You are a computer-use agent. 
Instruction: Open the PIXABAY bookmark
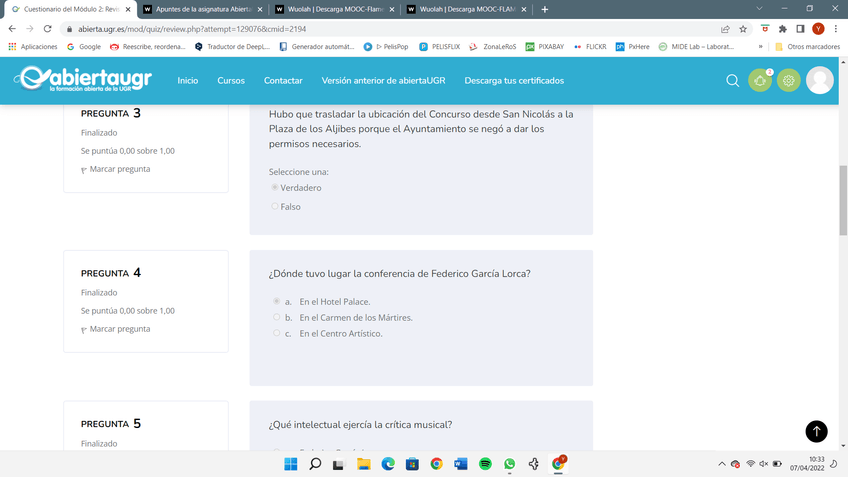(545, 47)
